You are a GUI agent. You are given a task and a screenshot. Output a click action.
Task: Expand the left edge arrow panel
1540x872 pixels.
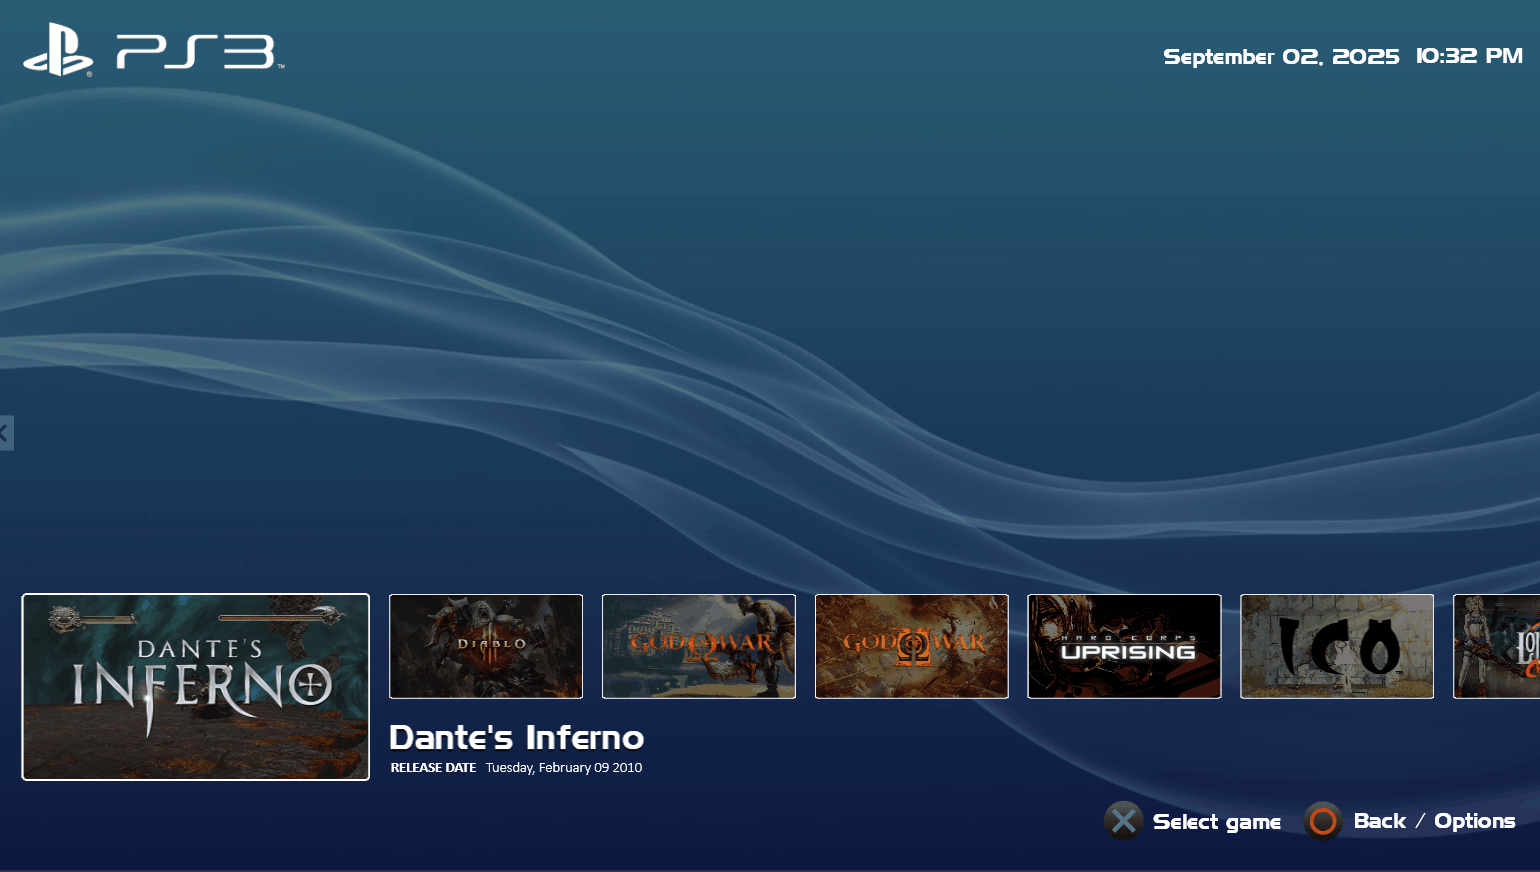click(6, 433)
